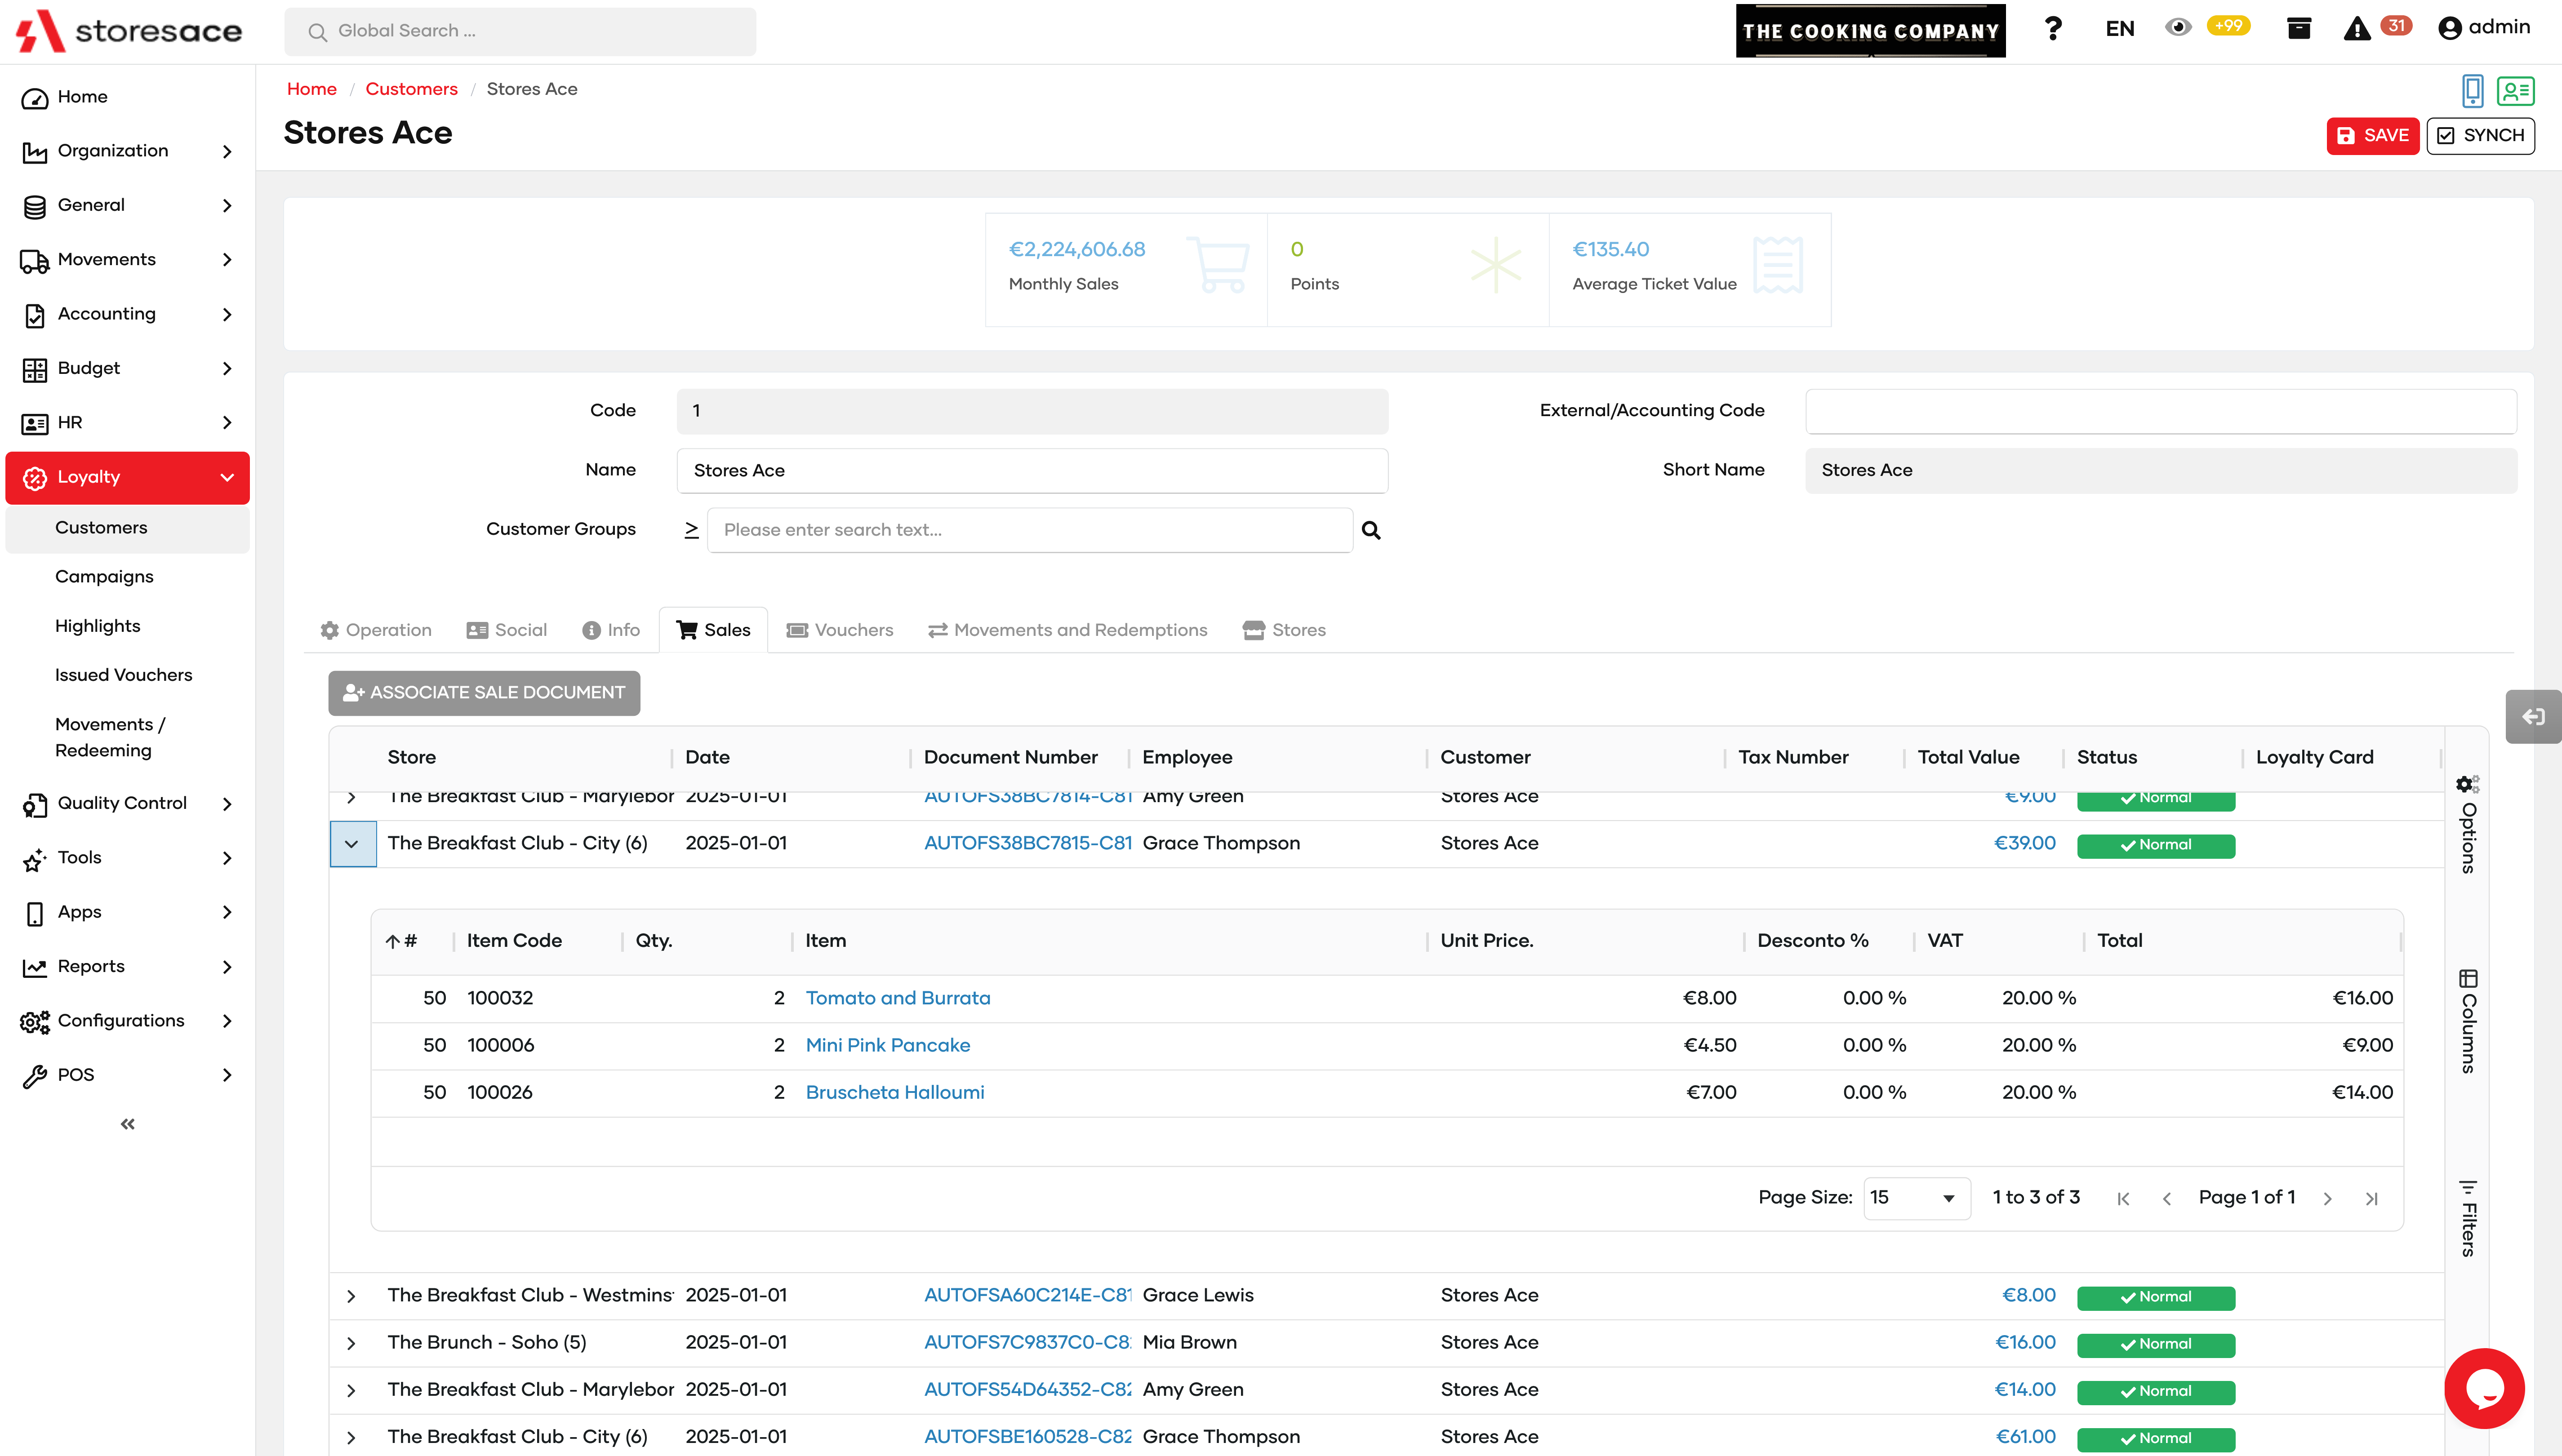Collapse the sidebar with double-arrow icon

pos(127,1124)
